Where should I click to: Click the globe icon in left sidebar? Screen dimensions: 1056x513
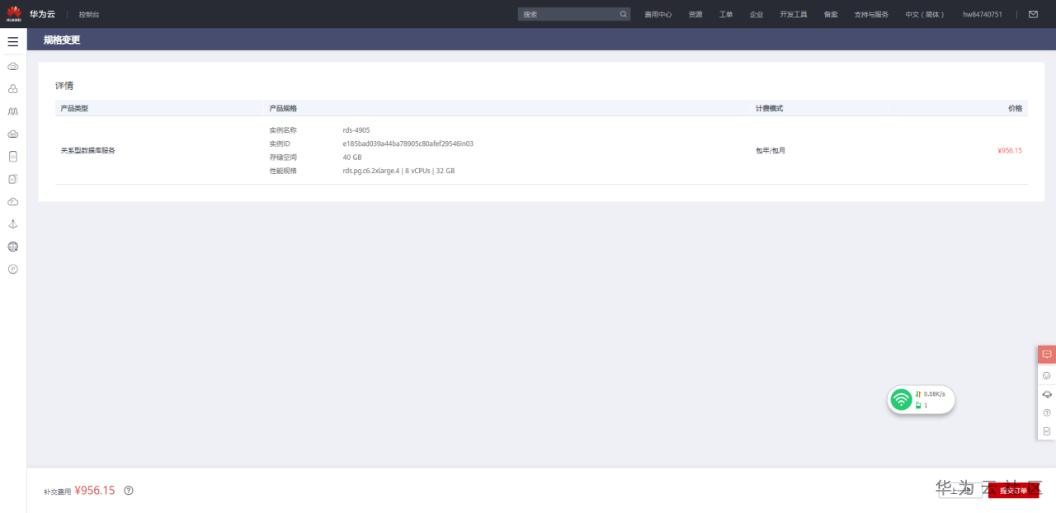pos(13,246)
